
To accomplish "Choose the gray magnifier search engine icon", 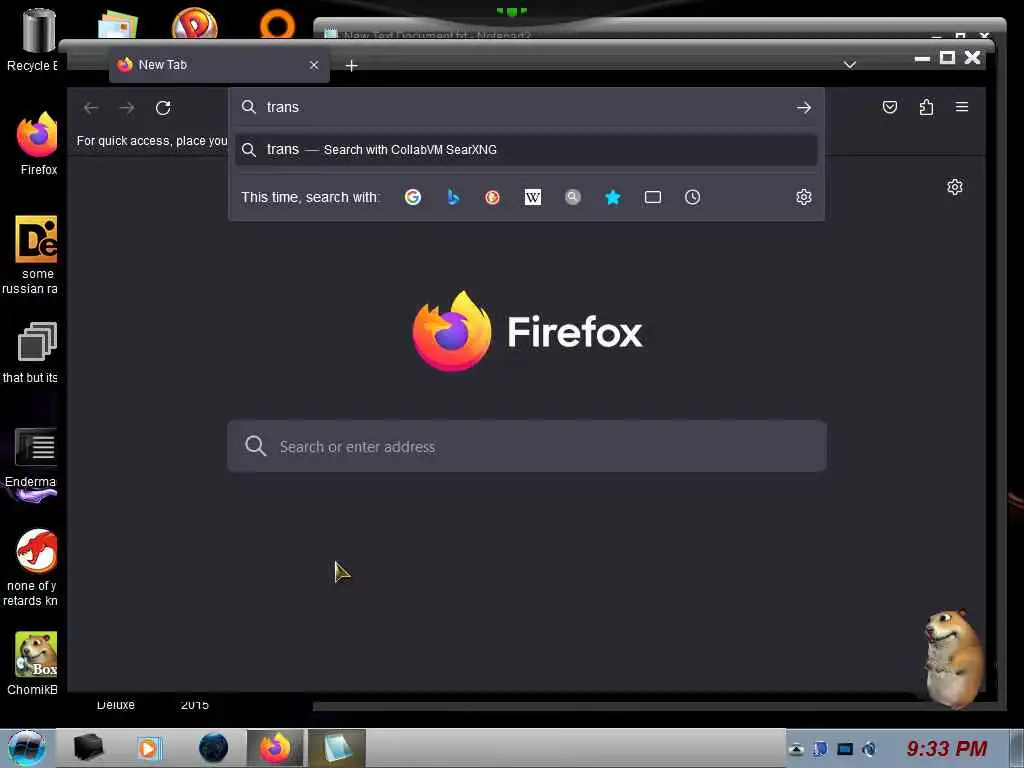I will pos(573,197).
